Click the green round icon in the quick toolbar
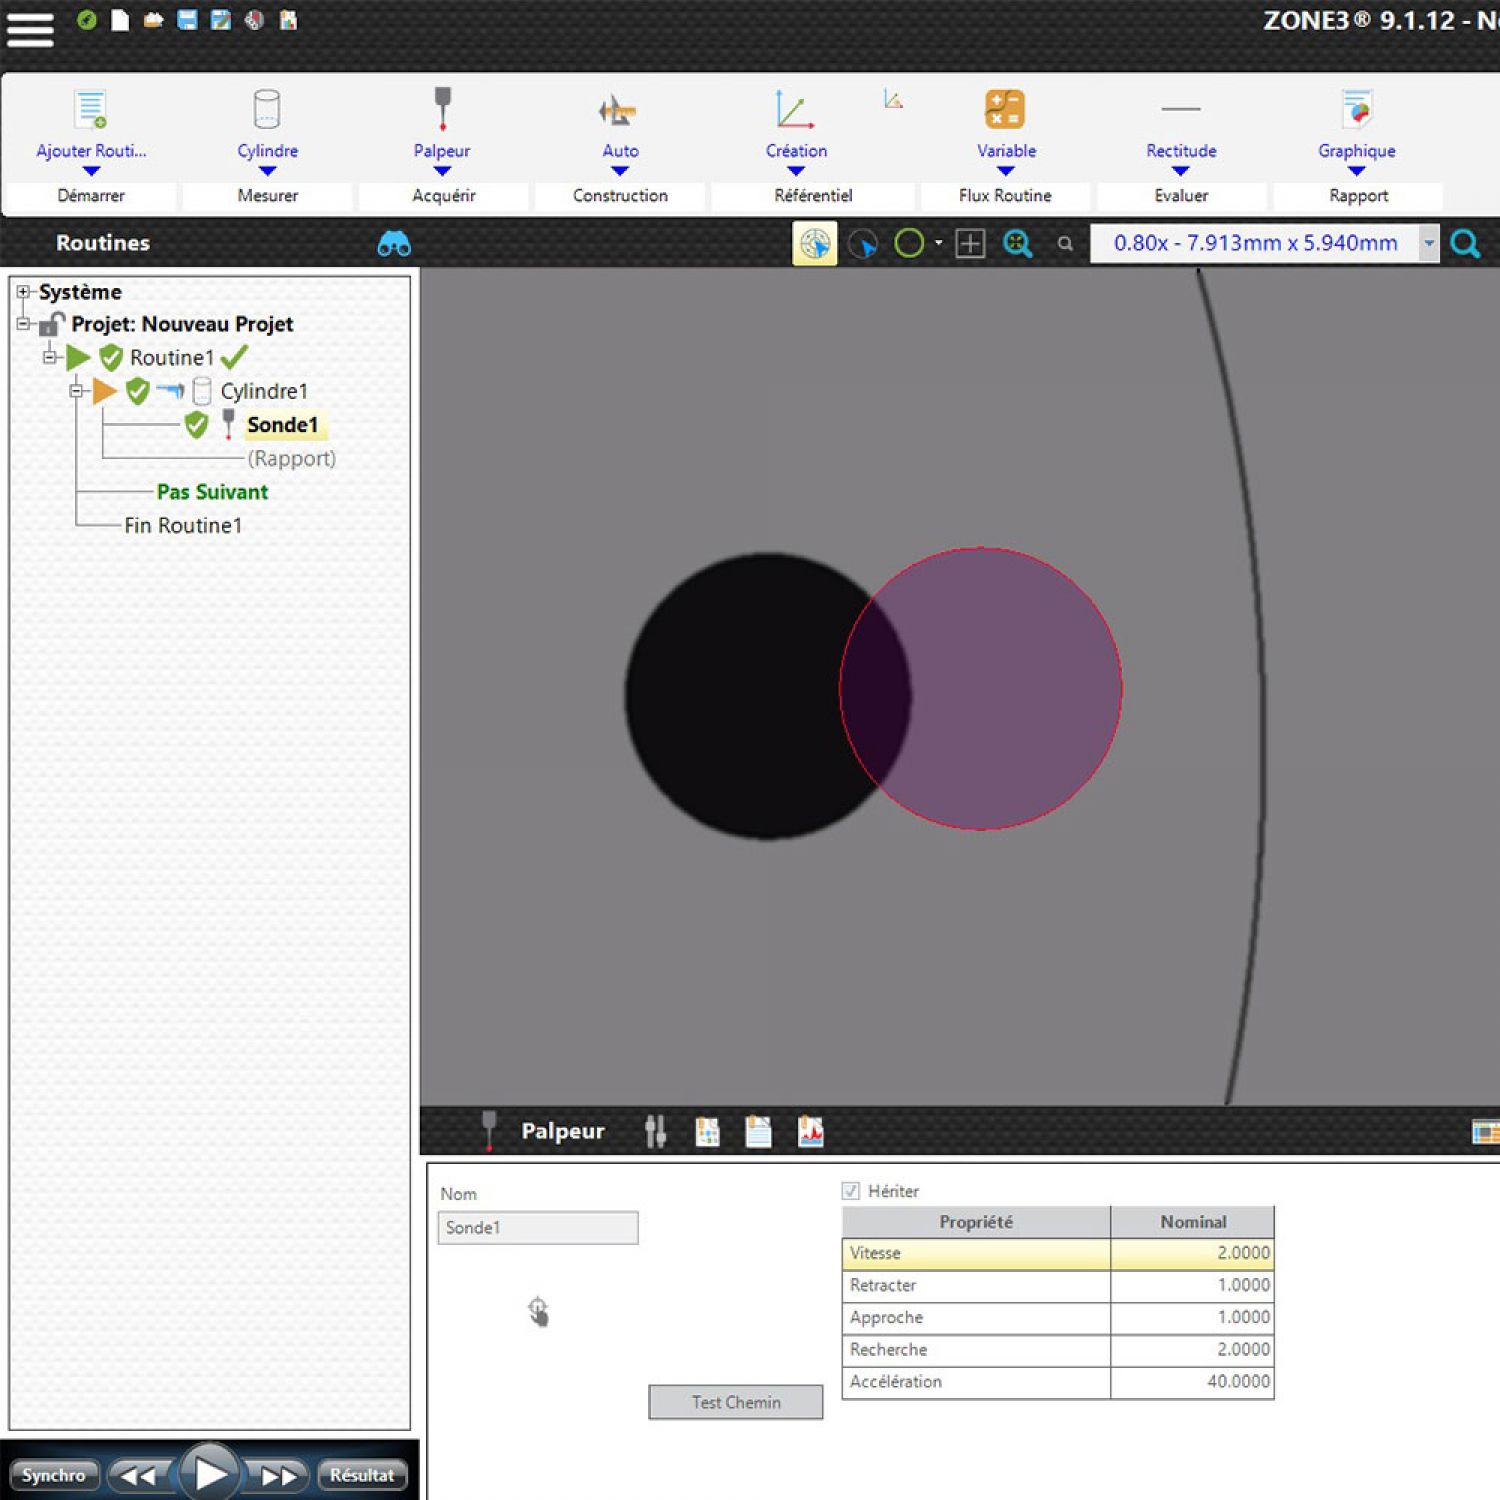The width and height of the screenshot is (1500, 1500). [87, 20]
